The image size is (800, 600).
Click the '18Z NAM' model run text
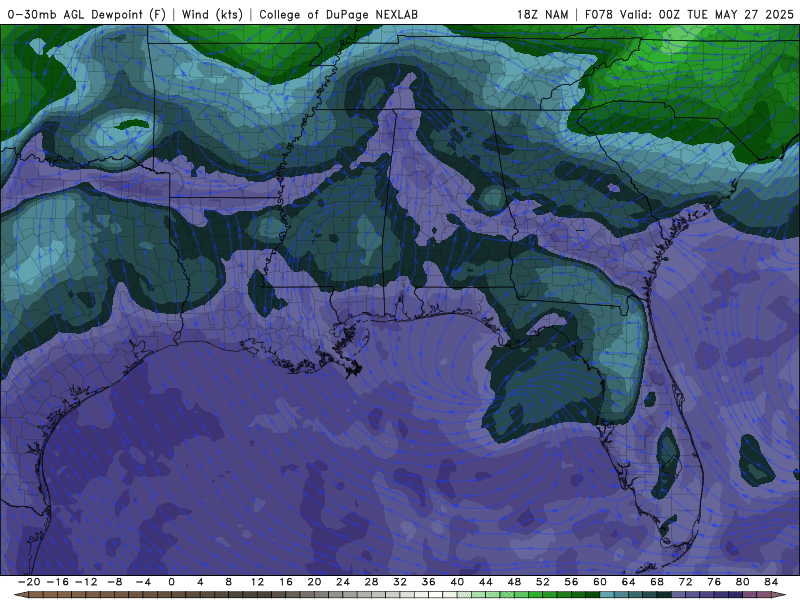click(542, 14)
